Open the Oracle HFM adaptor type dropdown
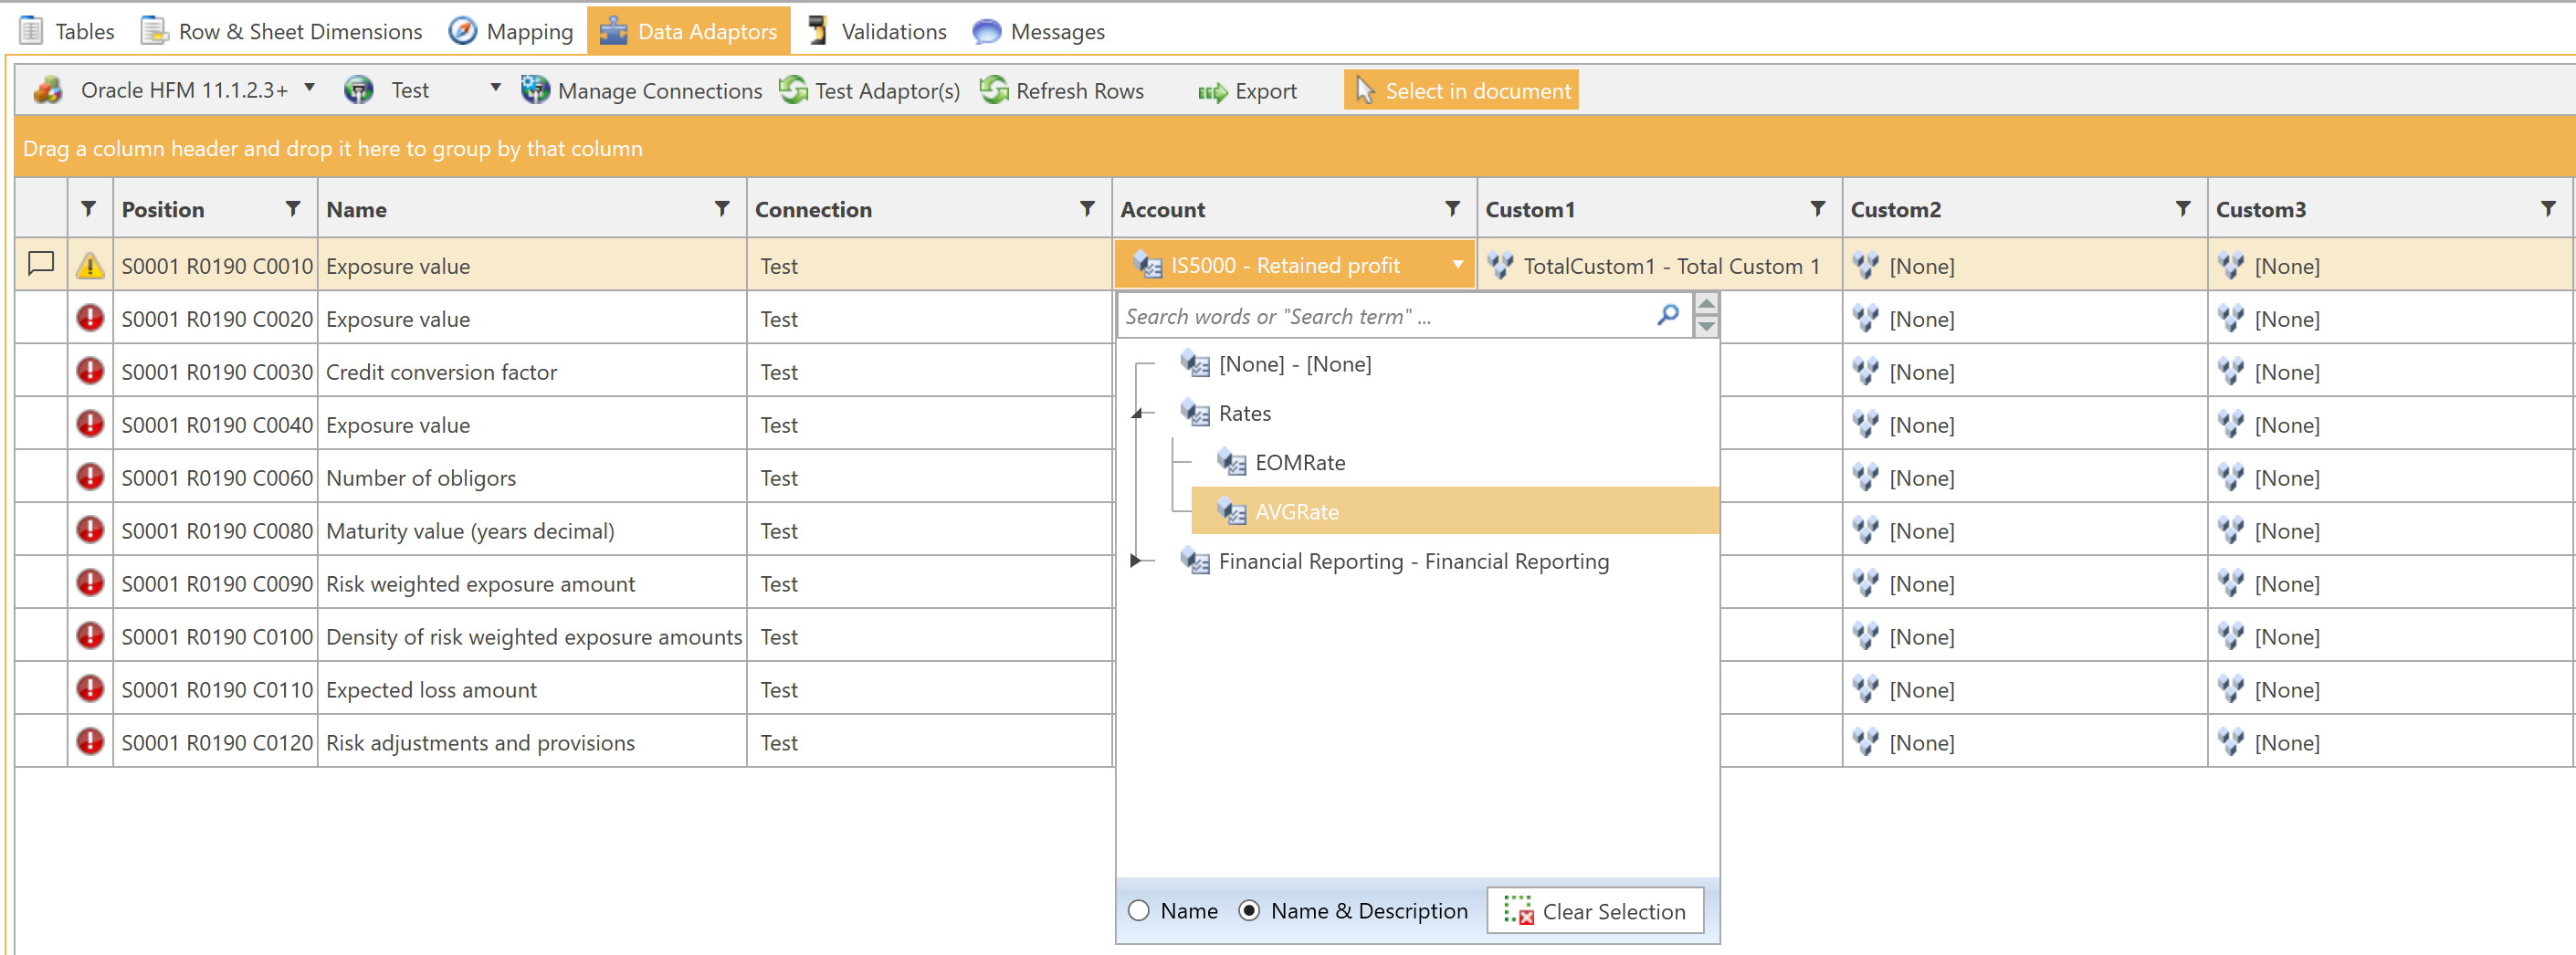This screenshot has width=2576, height=955. 310,88
